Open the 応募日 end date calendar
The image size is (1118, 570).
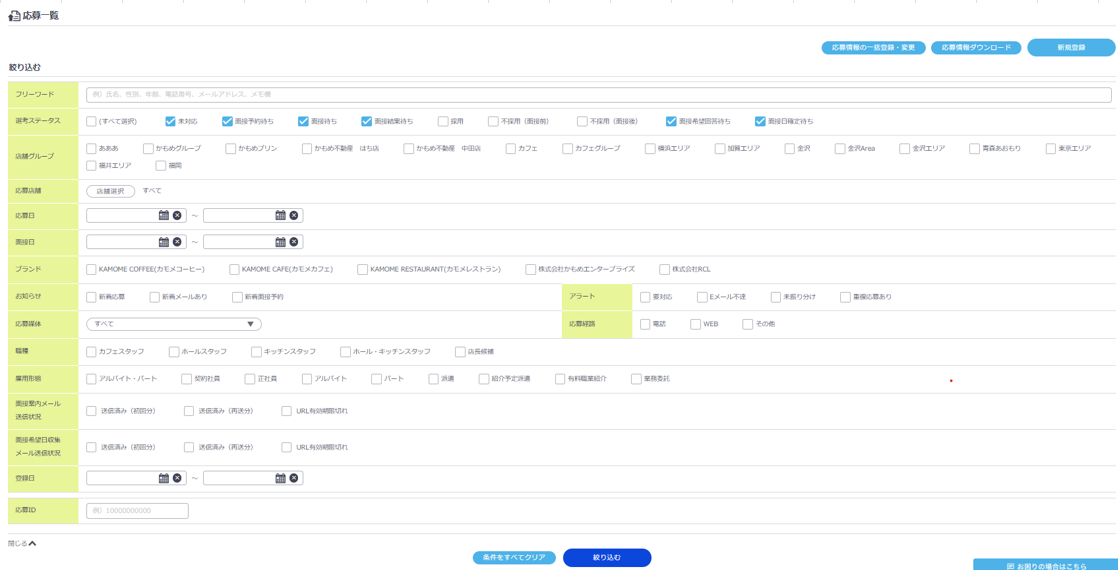(280, 215)
